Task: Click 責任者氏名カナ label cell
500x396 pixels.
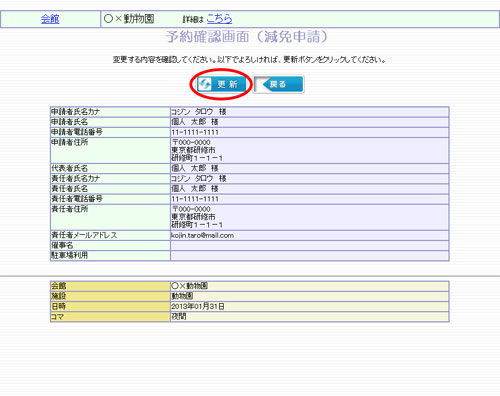Action: (x=110, y=178)
